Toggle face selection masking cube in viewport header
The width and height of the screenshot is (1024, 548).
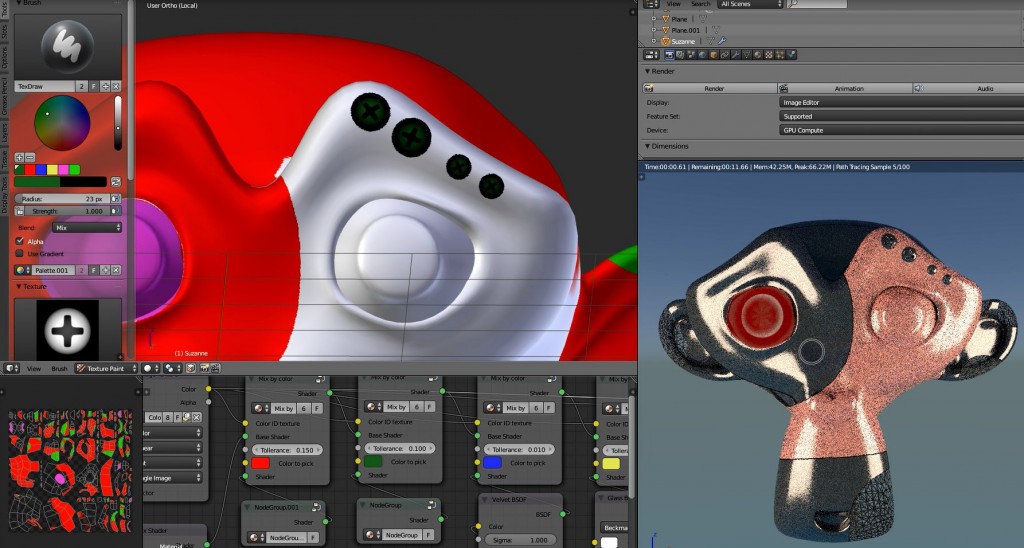(x=191, y=368)
